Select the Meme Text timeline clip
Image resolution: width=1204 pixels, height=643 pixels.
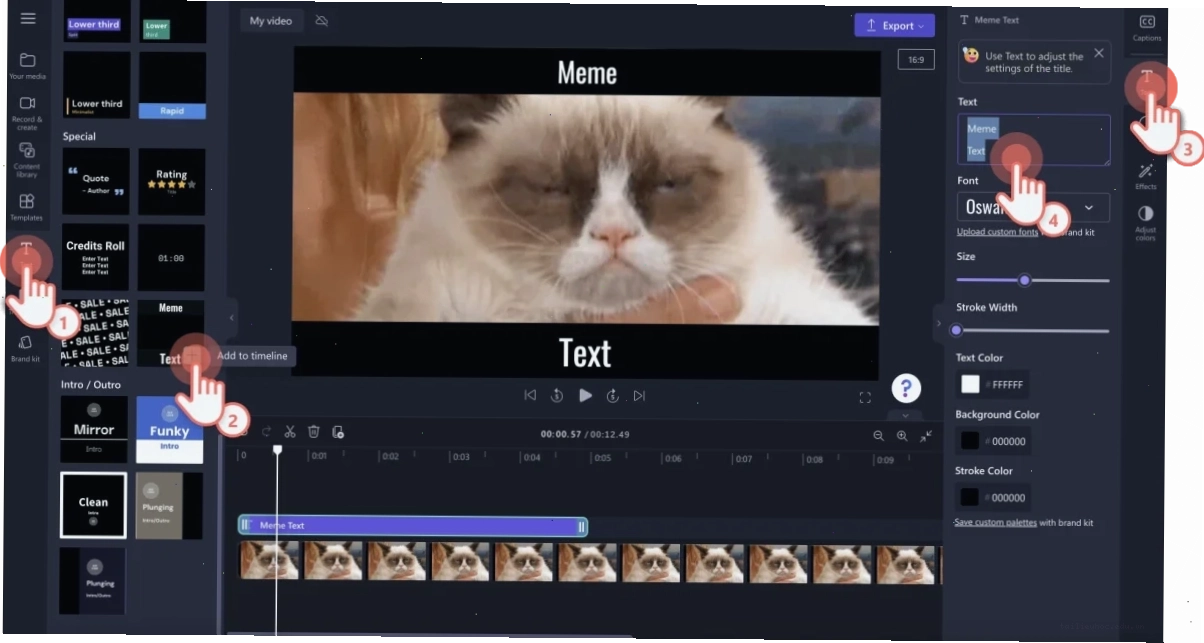click(412, 526)
